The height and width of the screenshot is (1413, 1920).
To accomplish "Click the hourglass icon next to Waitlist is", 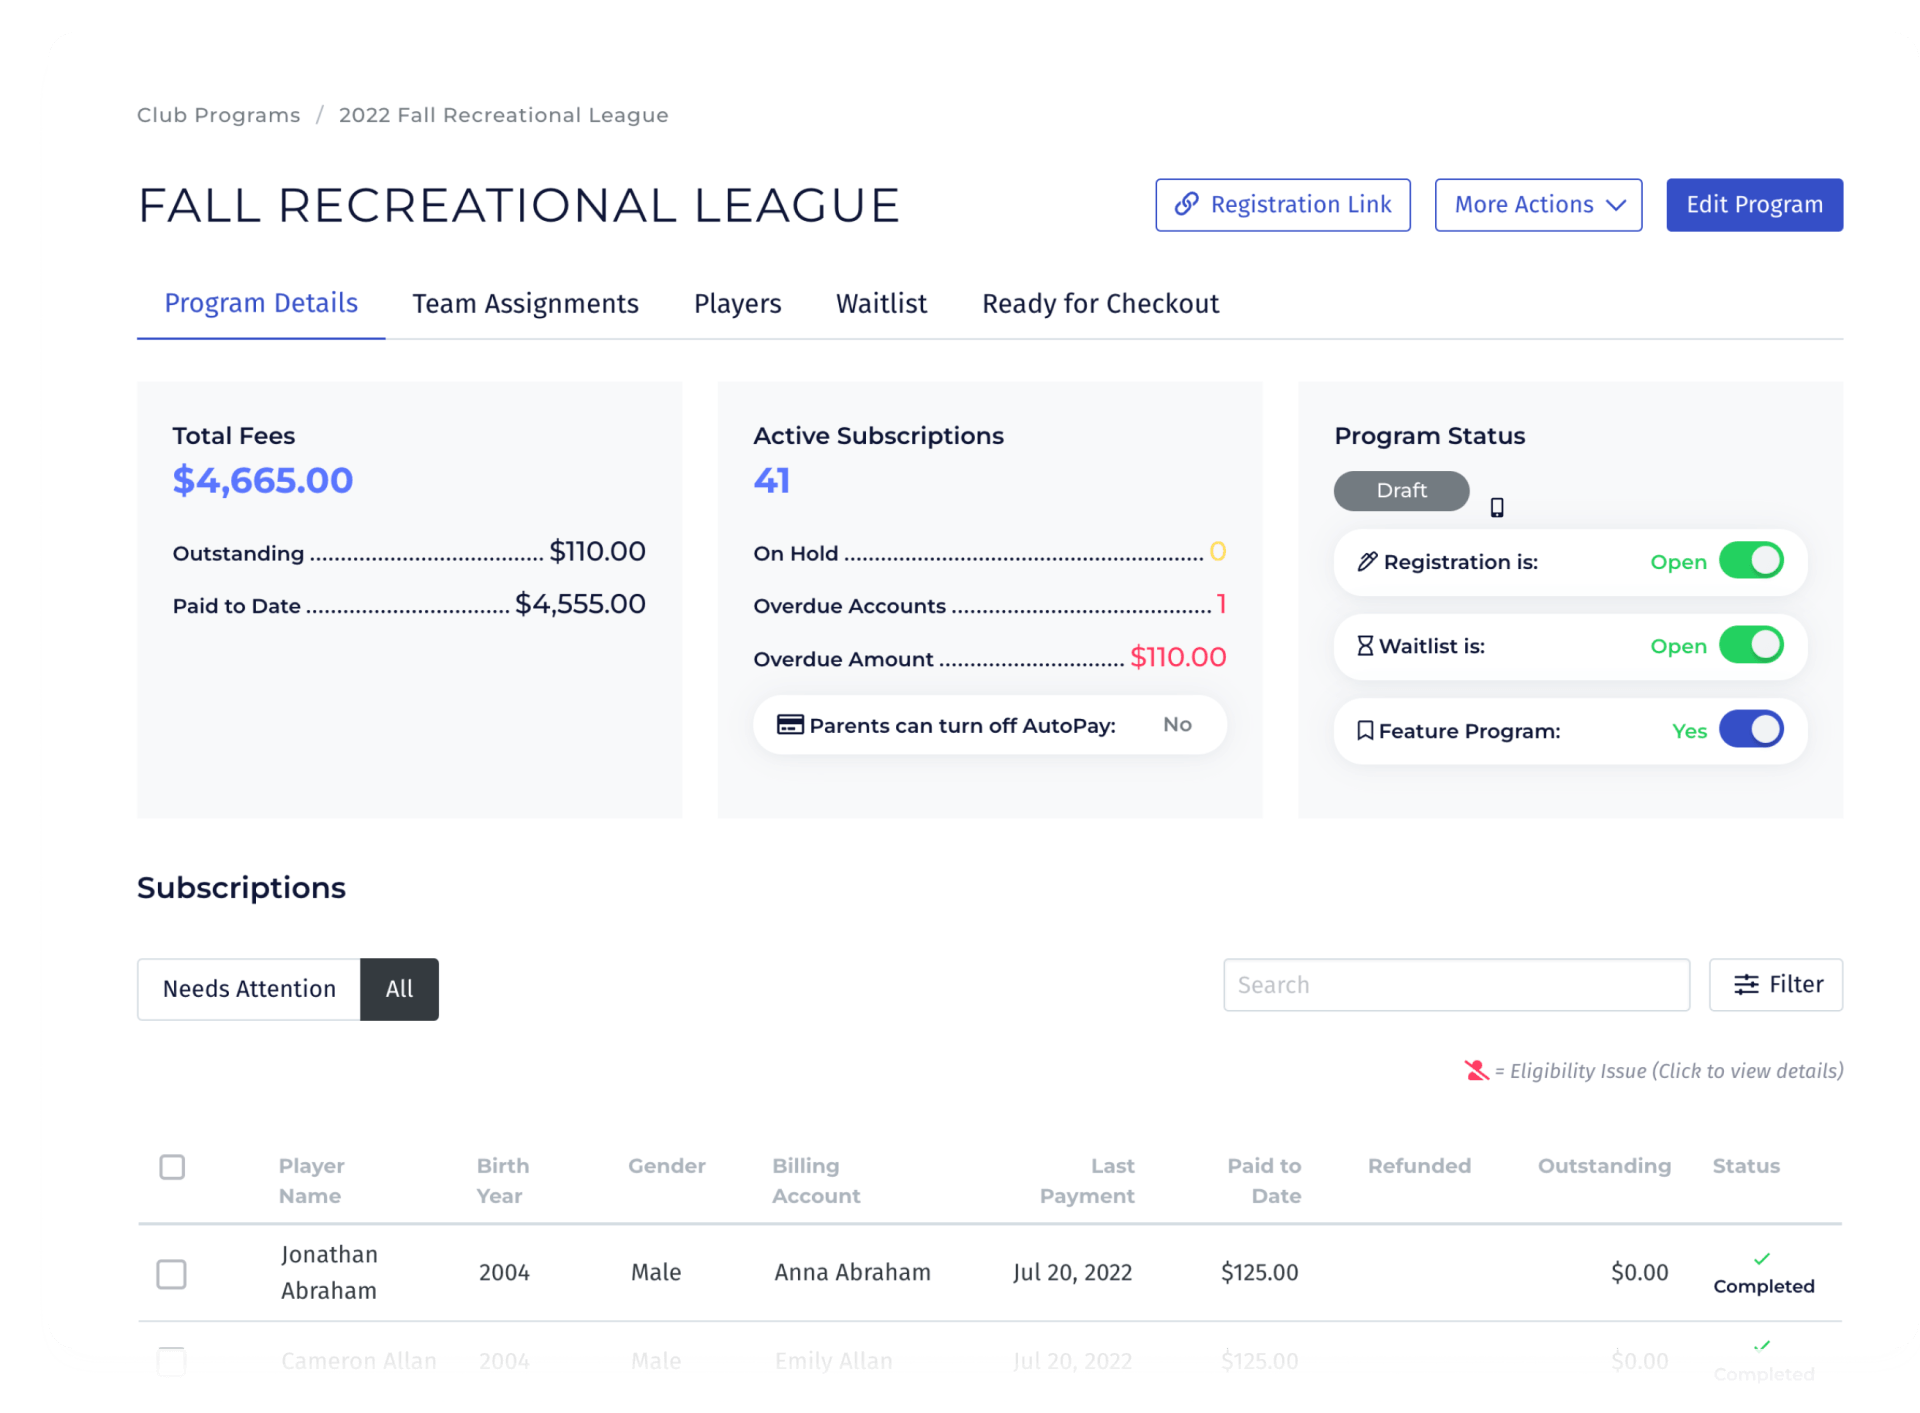I will [1365, 646].
